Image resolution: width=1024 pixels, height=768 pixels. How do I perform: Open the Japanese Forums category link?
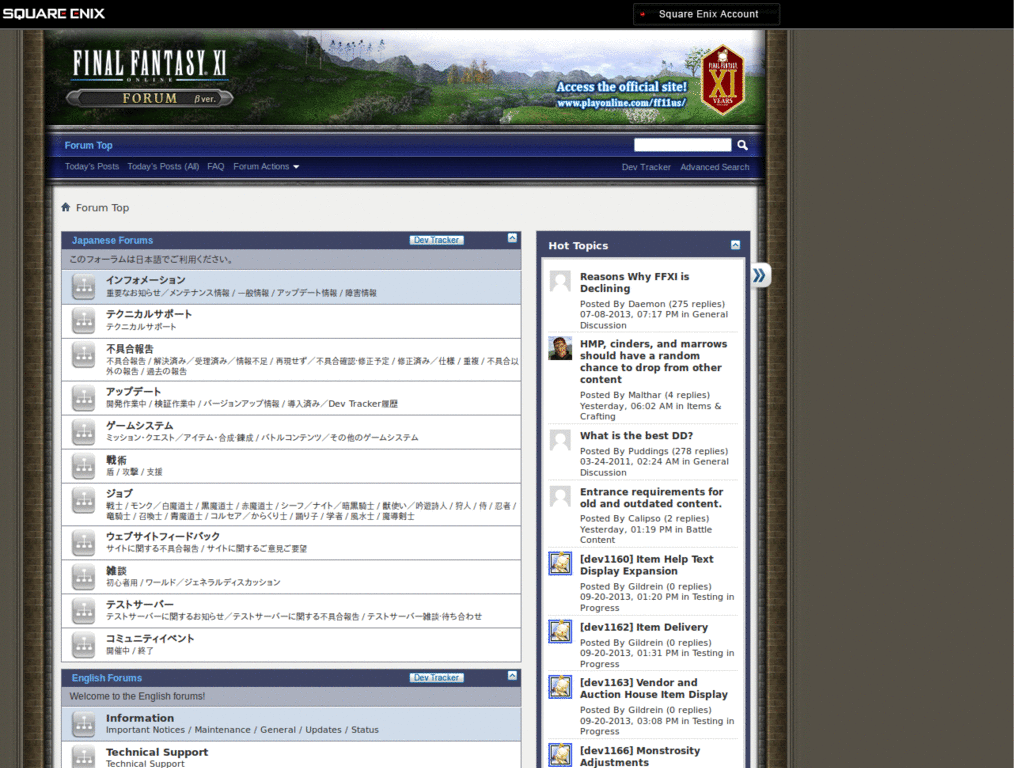[x=112, y=240]
